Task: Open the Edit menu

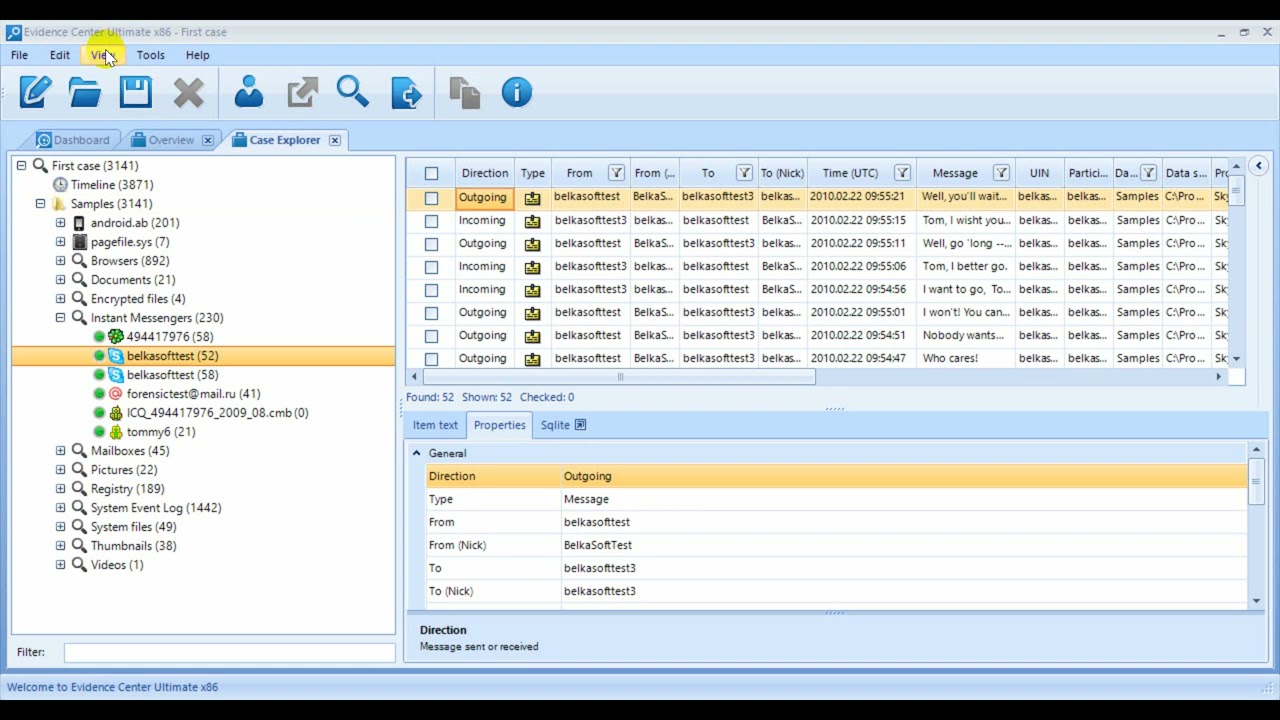Action: point(60,55)
